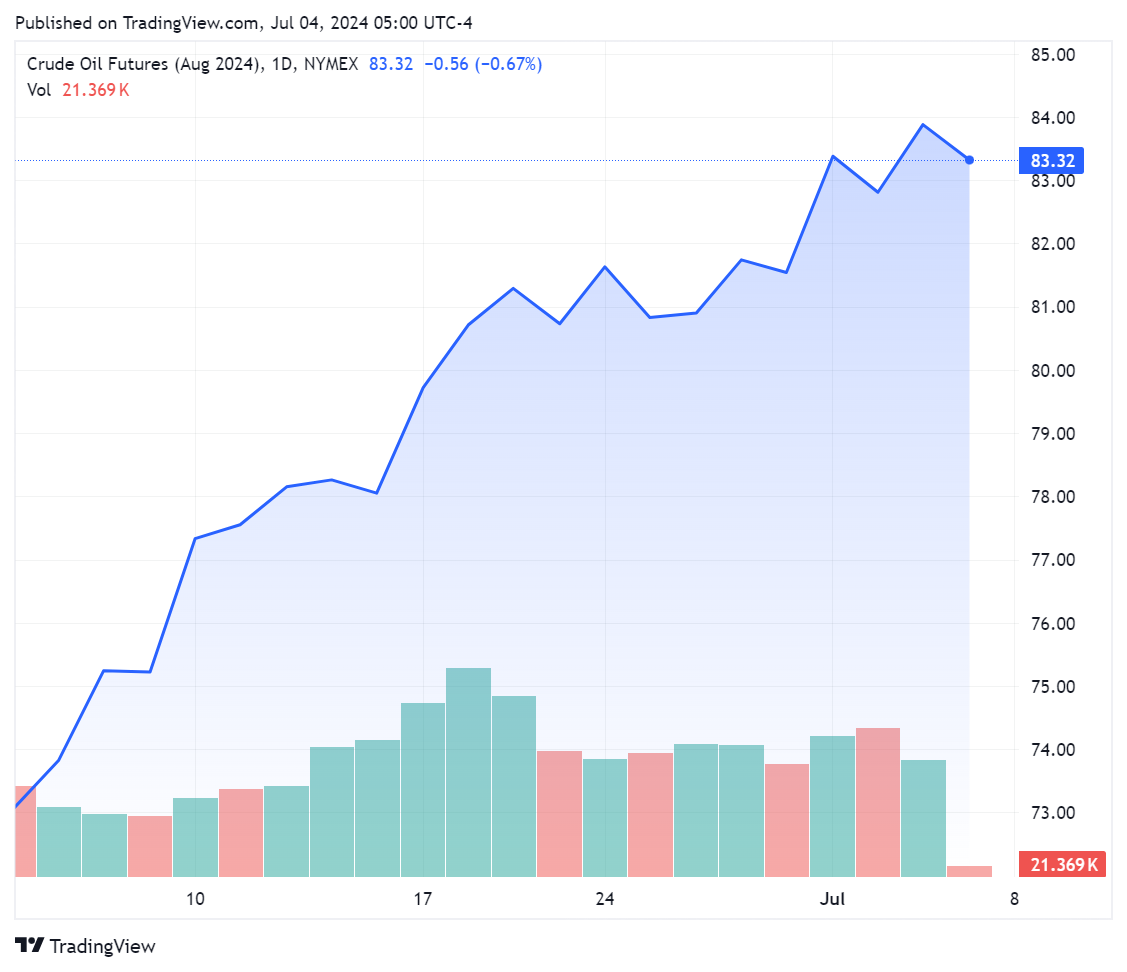Click the Vol indicator label
The width and height of the screenshot is (1127, 972).
coord(39,90)
